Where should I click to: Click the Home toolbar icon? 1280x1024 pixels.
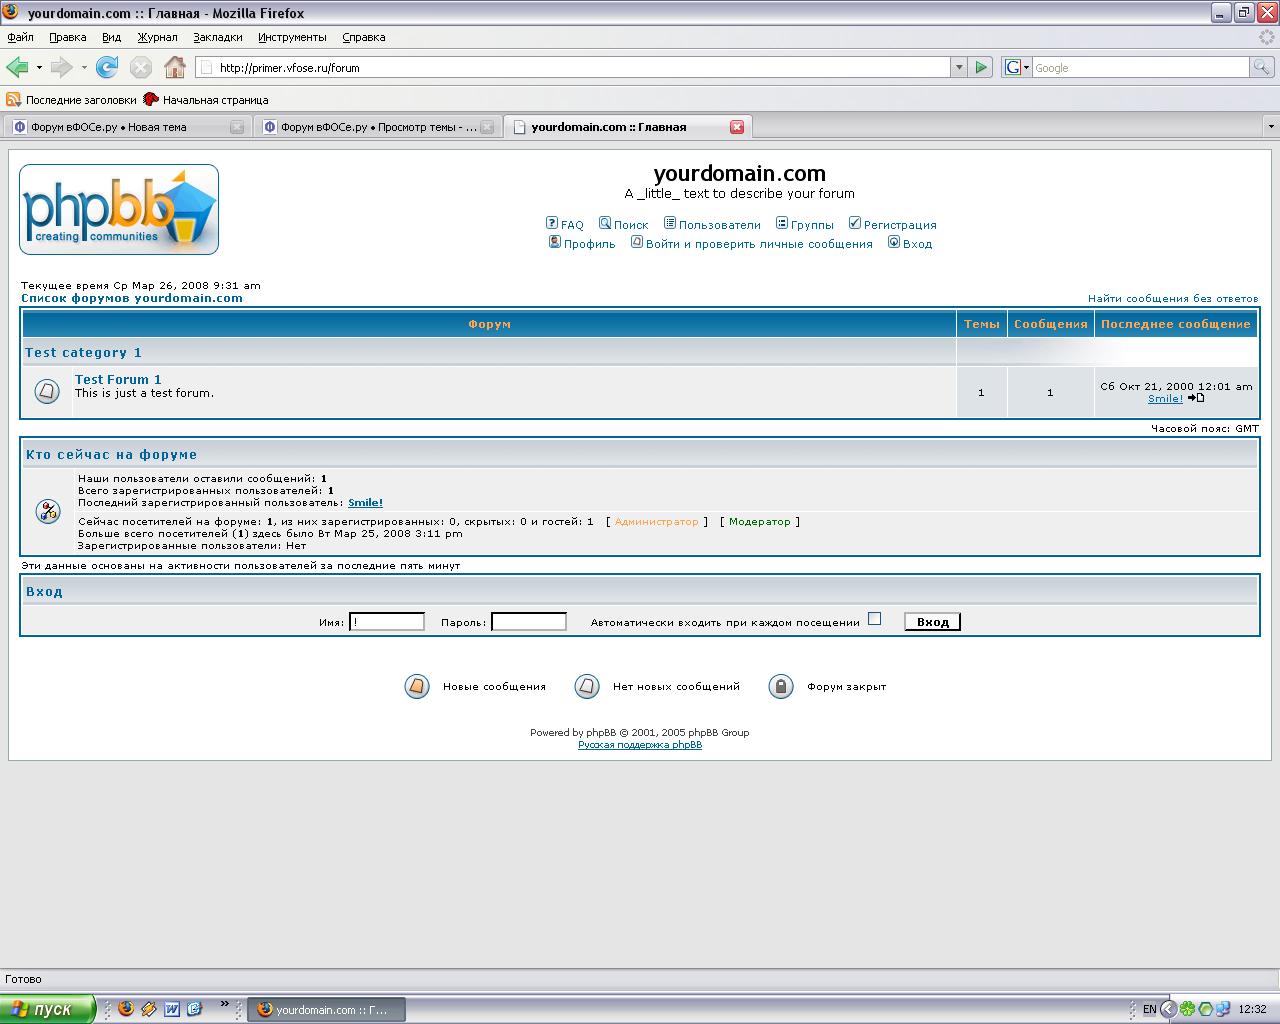click(x=175, y=67)
